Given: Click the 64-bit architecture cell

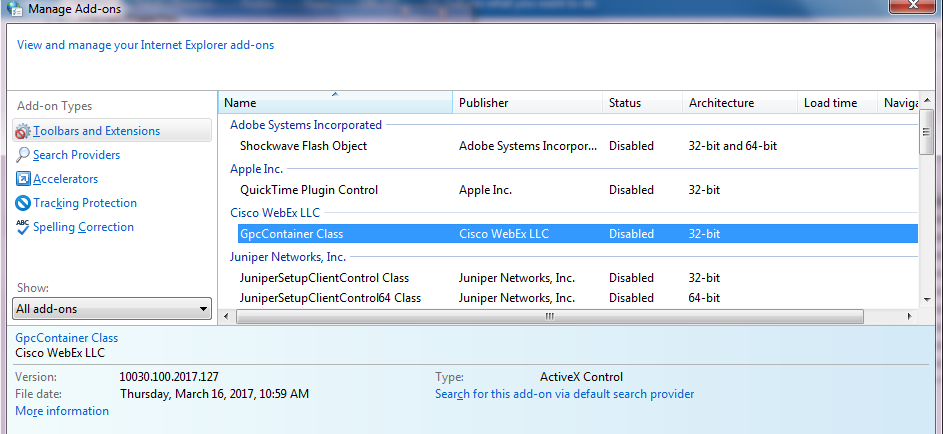Looking at the screenshot, I should tap(704, 298).
